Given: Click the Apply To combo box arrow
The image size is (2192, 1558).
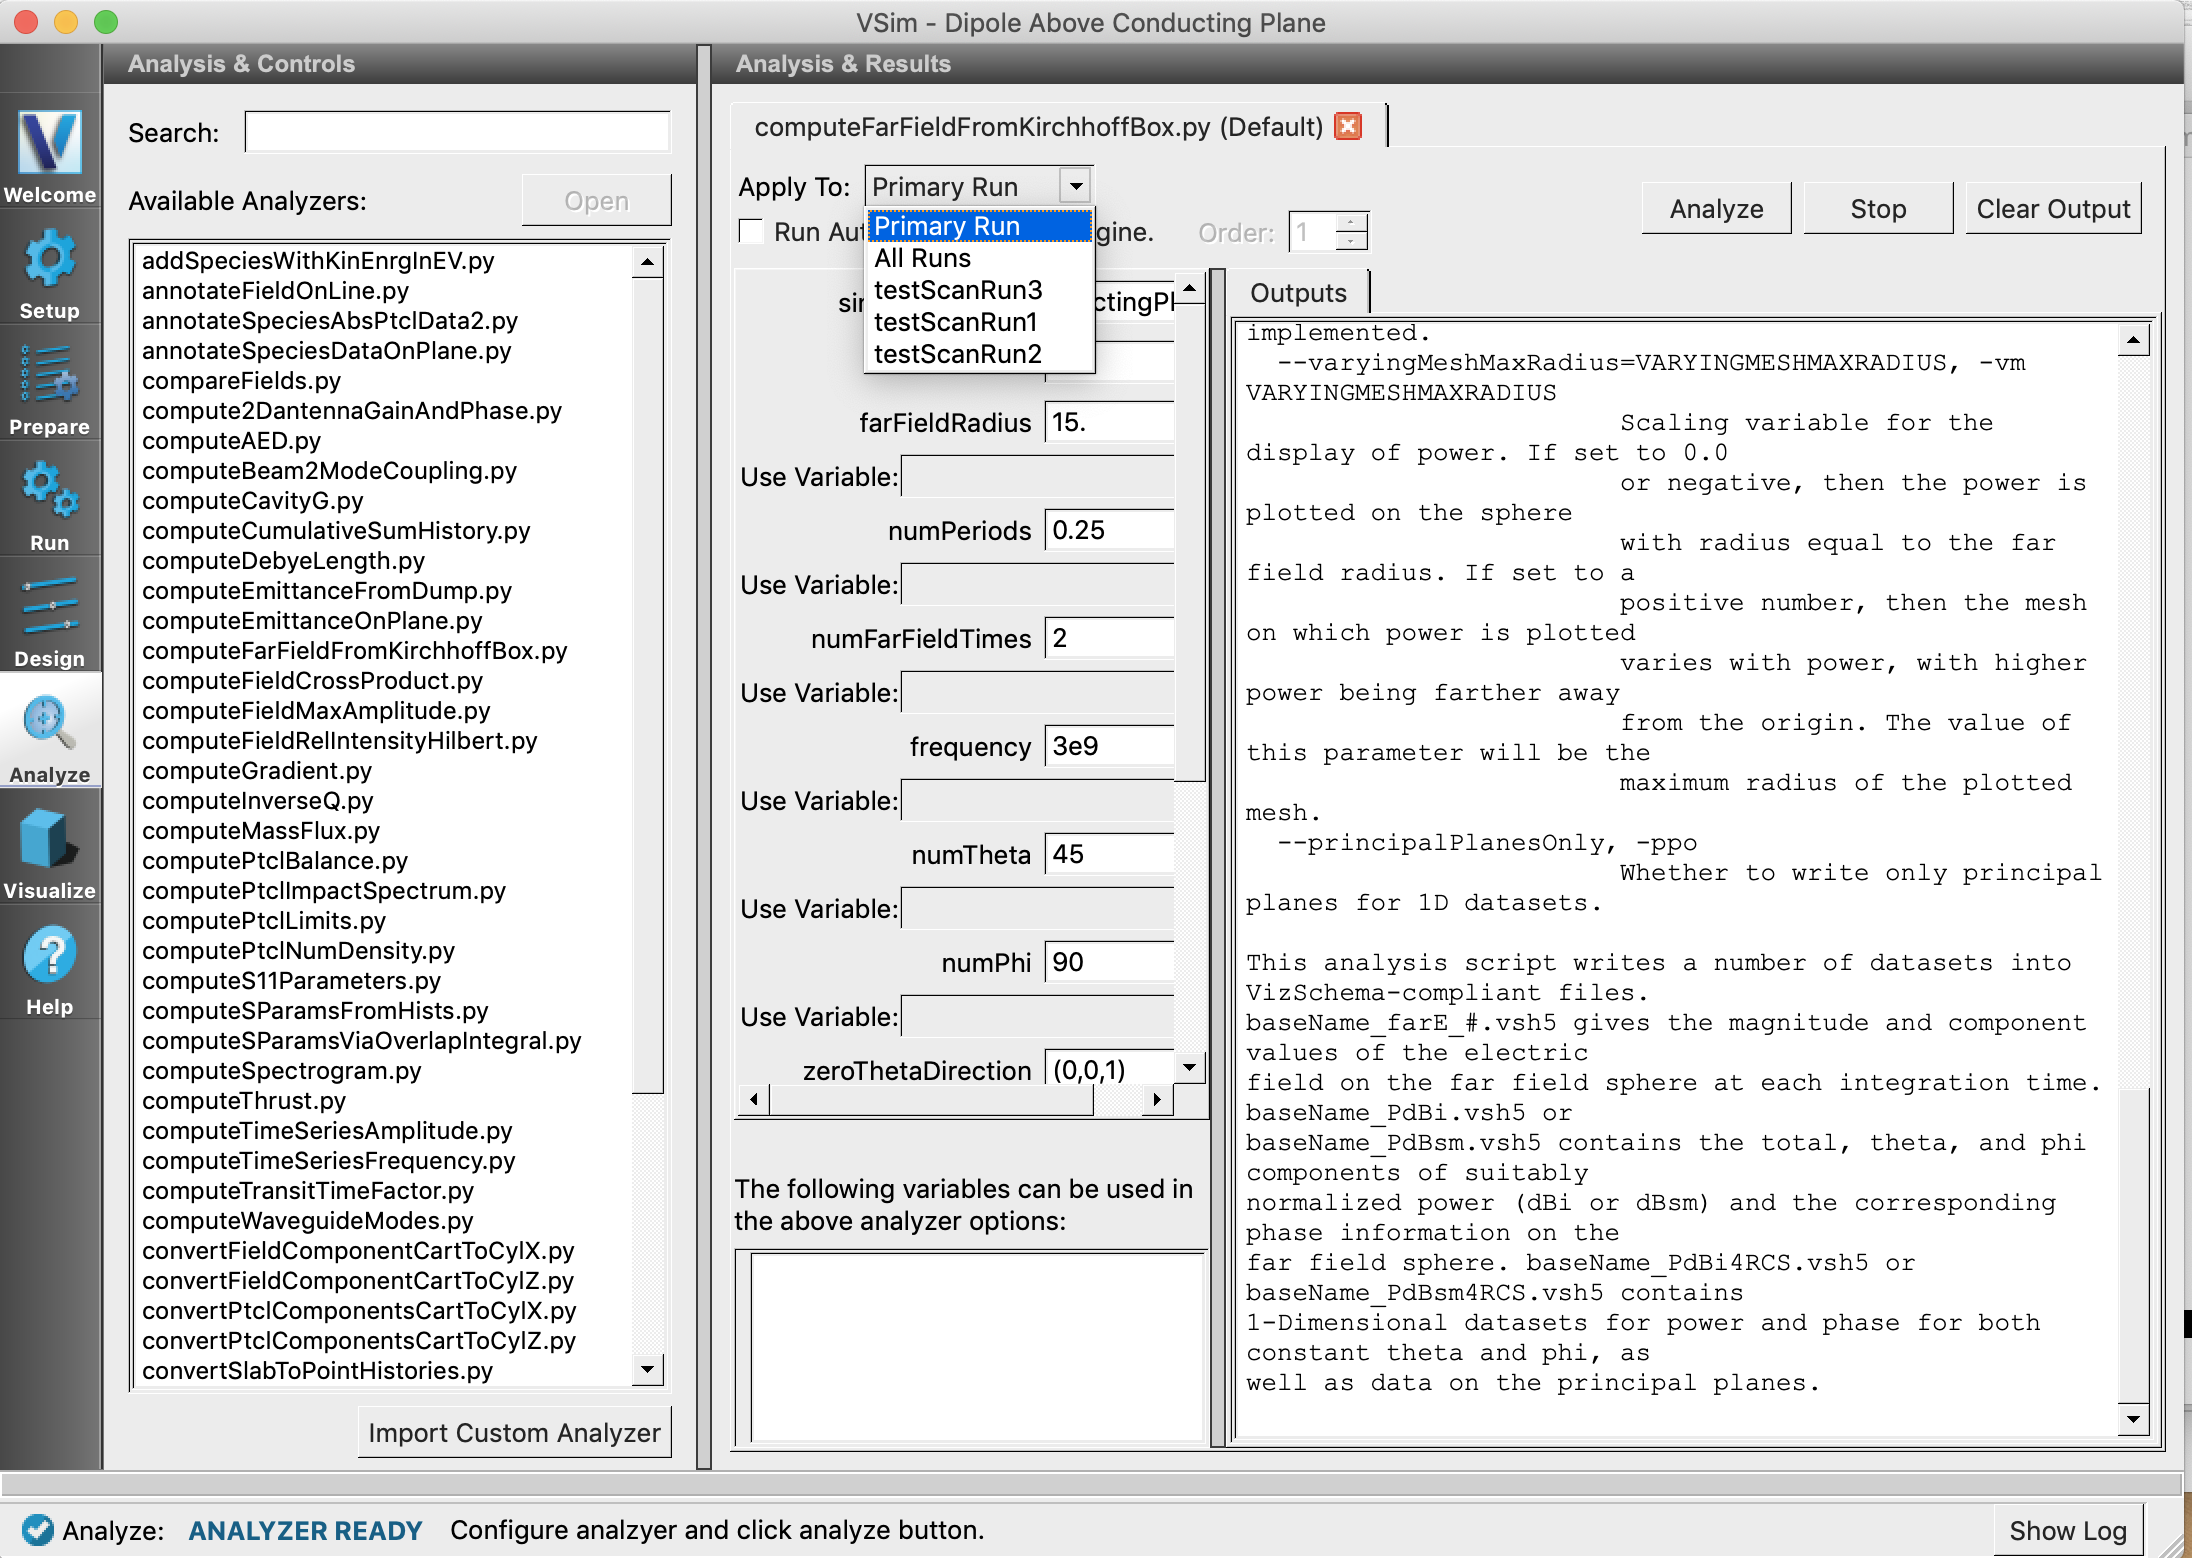Looking at the screenshot, I should pos(1076,186).
